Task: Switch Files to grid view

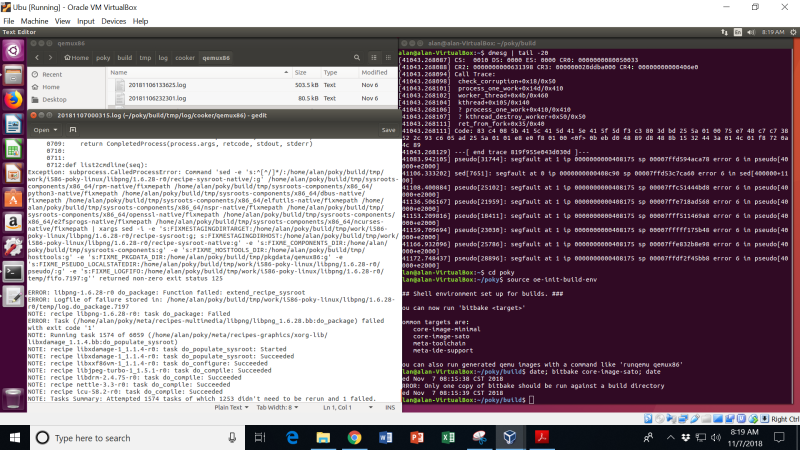Action: point(388,58)
